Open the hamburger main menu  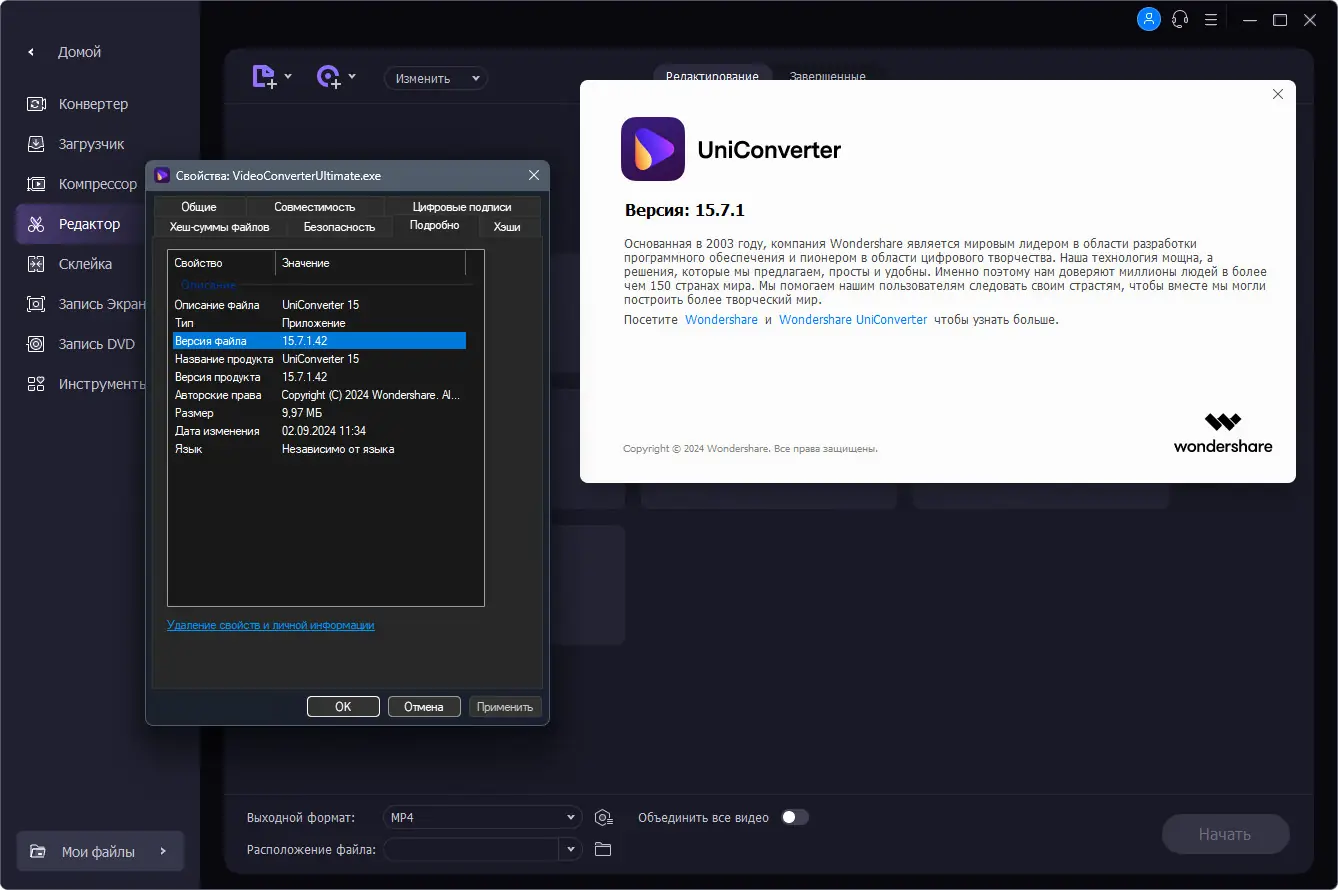(1211, 19)
